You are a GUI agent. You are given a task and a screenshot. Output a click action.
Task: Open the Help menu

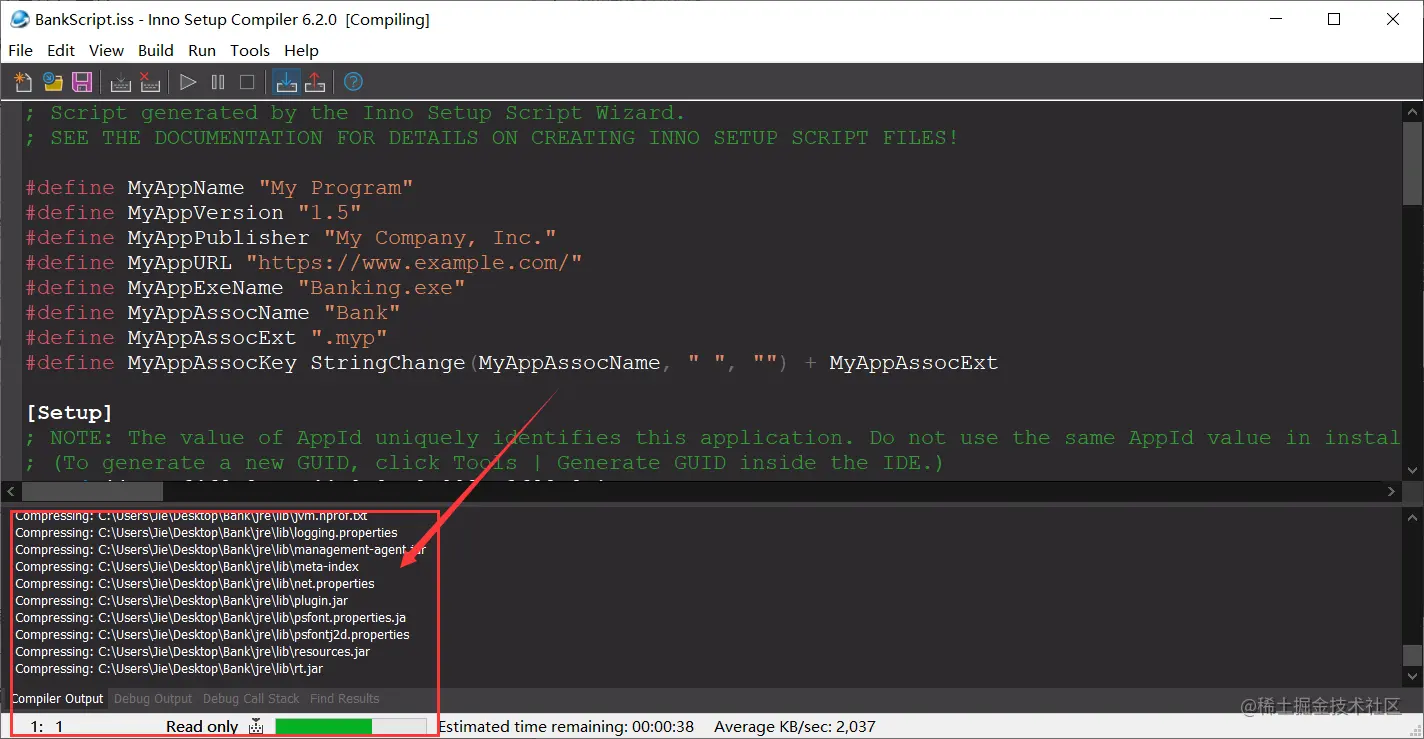click(301, 50)
